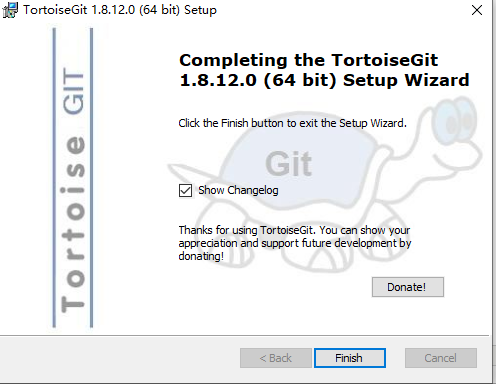Screen dimensions: 496x384
Task: Click the installer icon in title bar
Action: 10,10
